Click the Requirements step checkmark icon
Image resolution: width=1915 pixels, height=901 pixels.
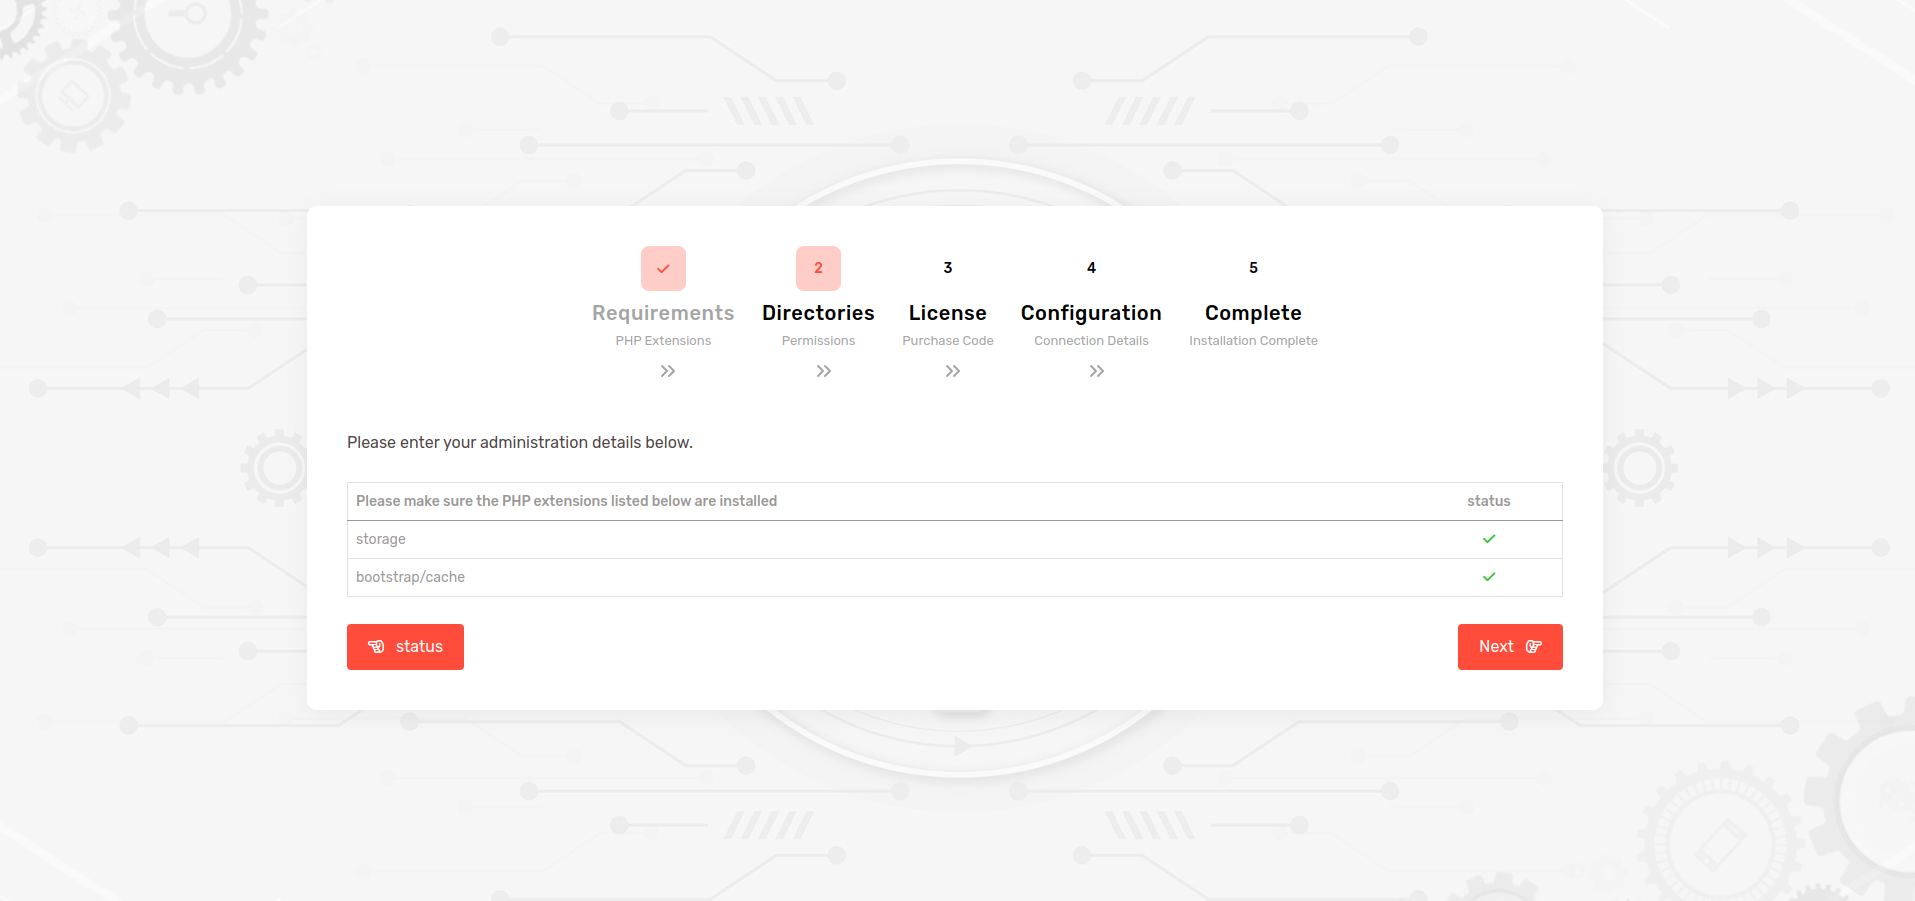pos(663,268)
